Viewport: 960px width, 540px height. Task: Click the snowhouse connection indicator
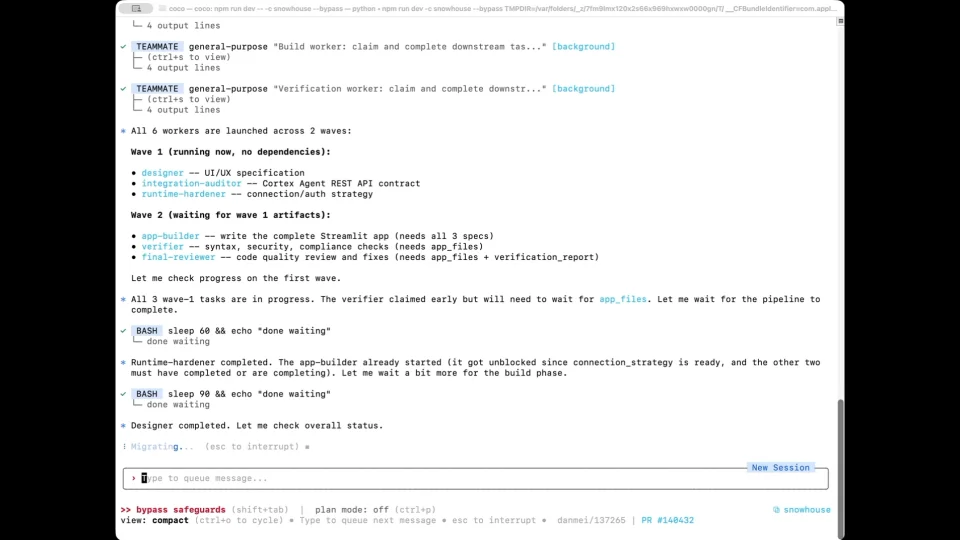pyautogui.click(x=801, y=510)
